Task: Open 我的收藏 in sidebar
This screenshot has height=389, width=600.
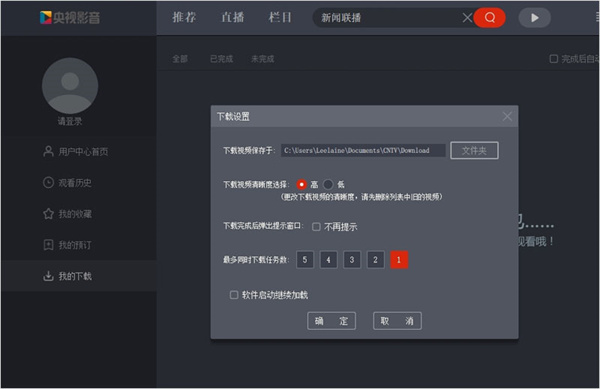Action: tap(78, 213)
